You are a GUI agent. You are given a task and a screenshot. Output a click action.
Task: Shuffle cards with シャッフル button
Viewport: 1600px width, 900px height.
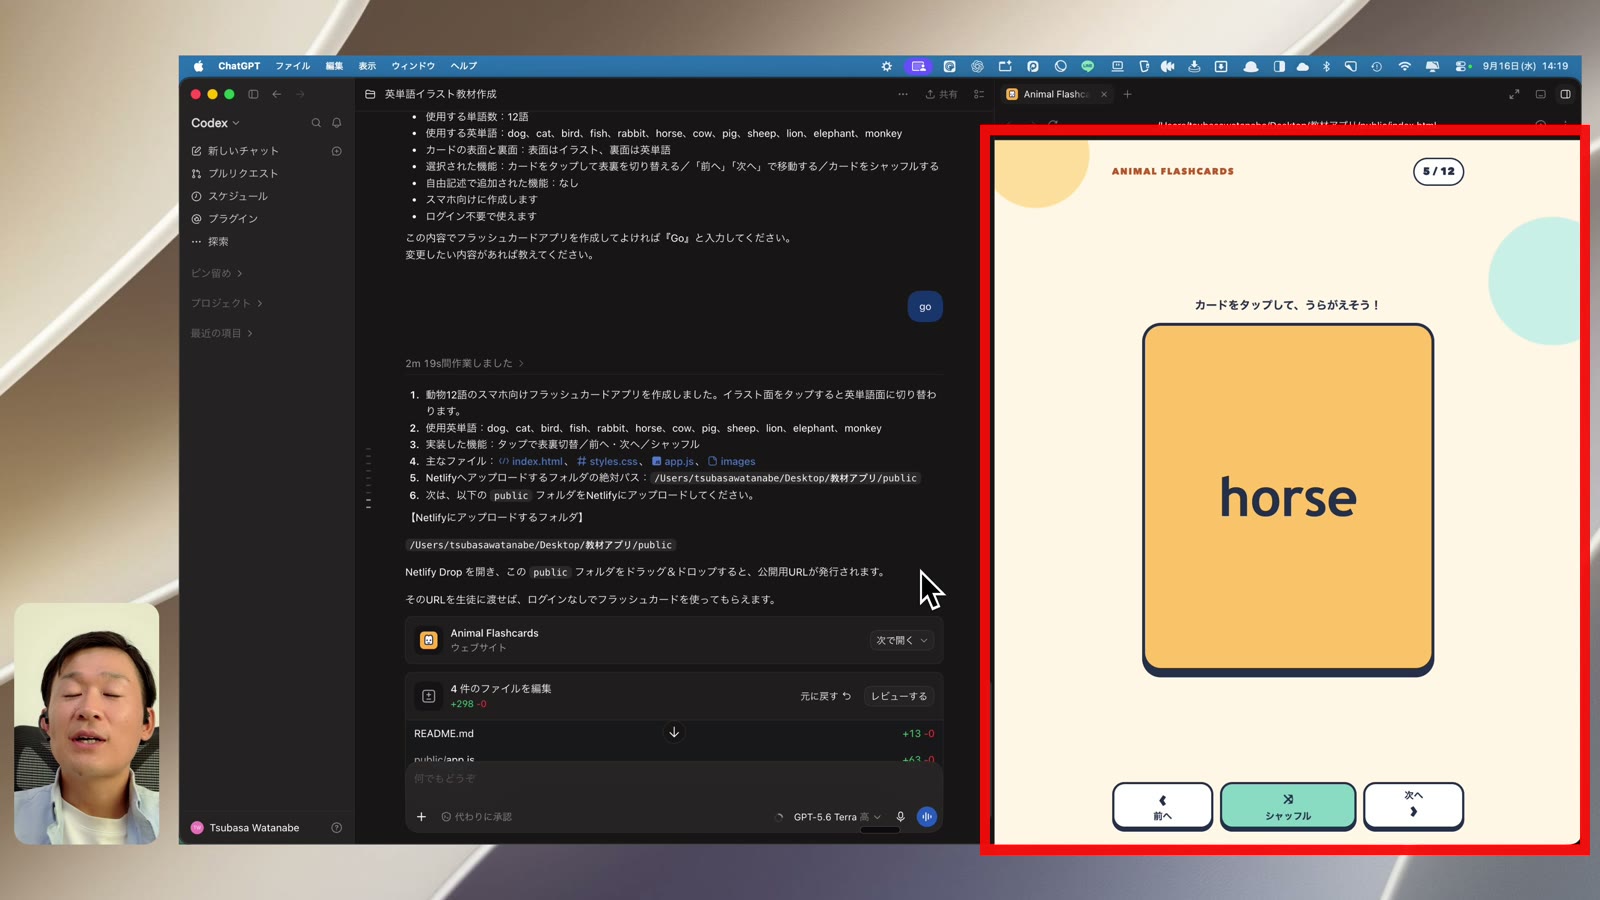(1288, 806)
